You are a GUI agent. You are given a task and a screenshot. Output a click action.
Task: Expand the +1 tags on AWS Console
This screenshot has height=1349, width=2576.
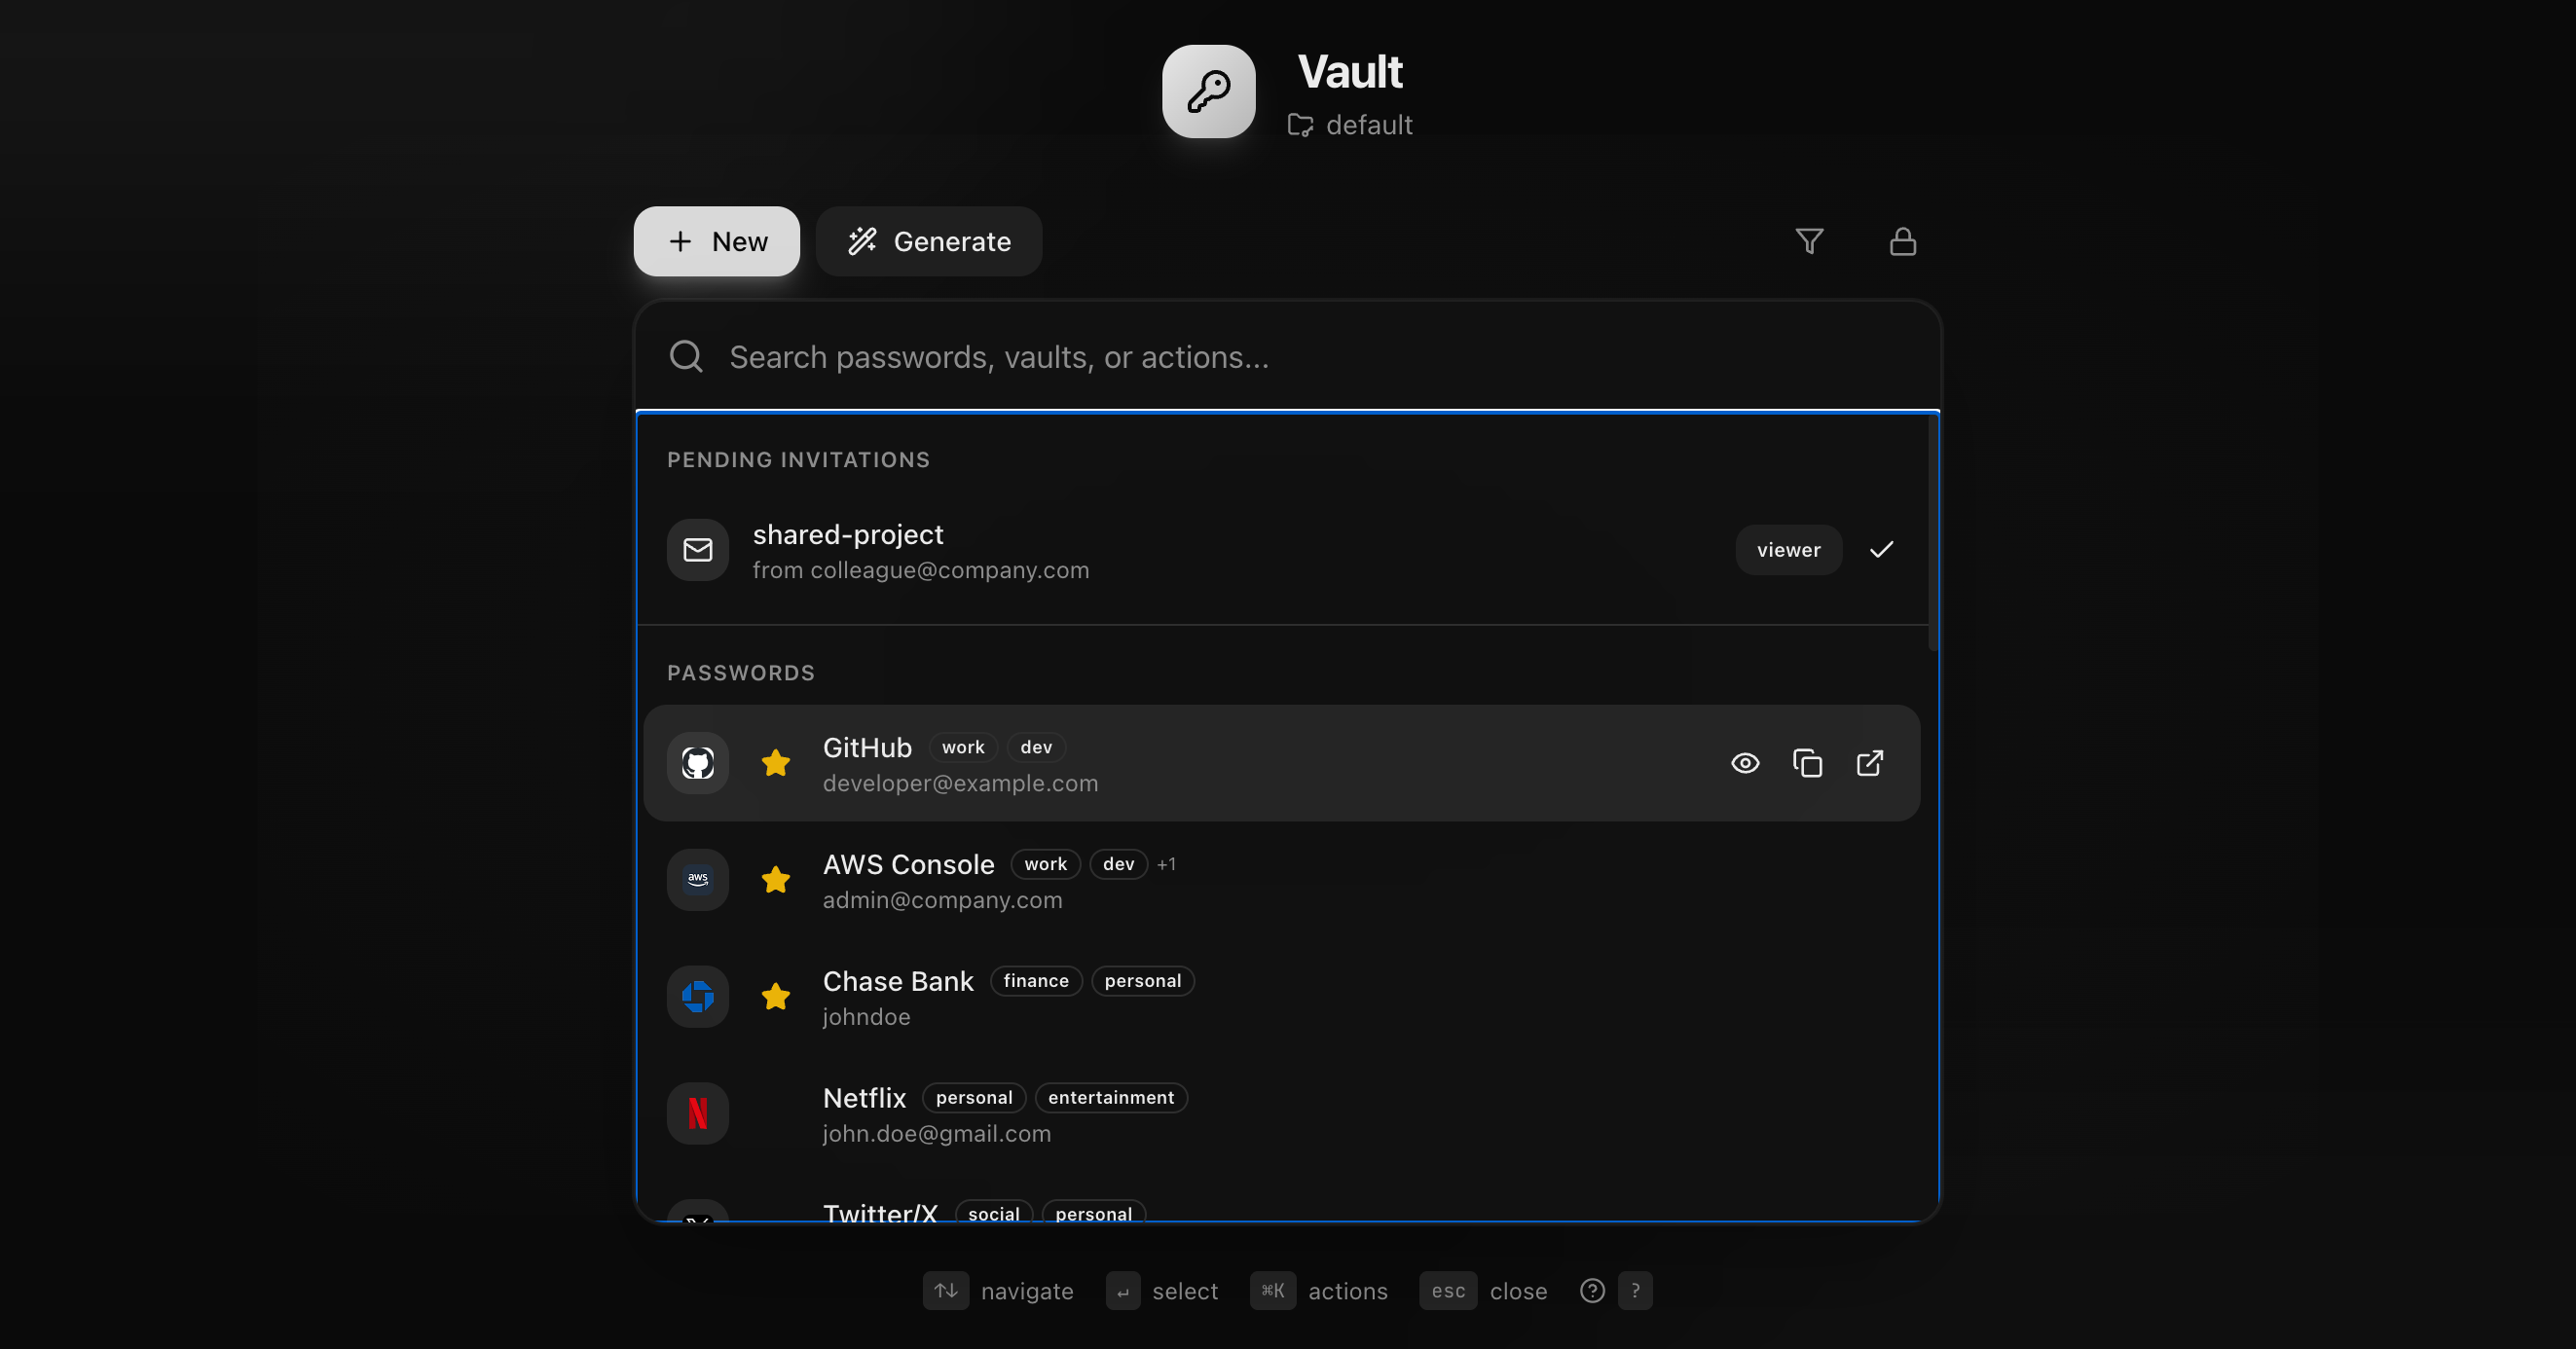pyautogui.click(x=1166, y=864)
